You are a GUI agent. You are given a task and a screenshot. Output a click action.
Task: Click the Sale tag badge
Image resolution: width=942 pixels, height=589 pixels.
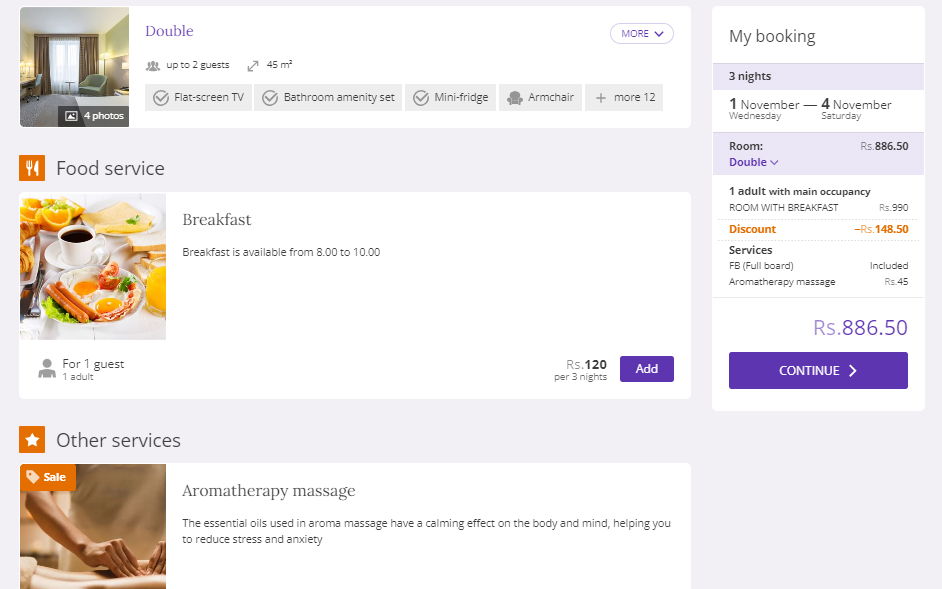coord(47,477)
